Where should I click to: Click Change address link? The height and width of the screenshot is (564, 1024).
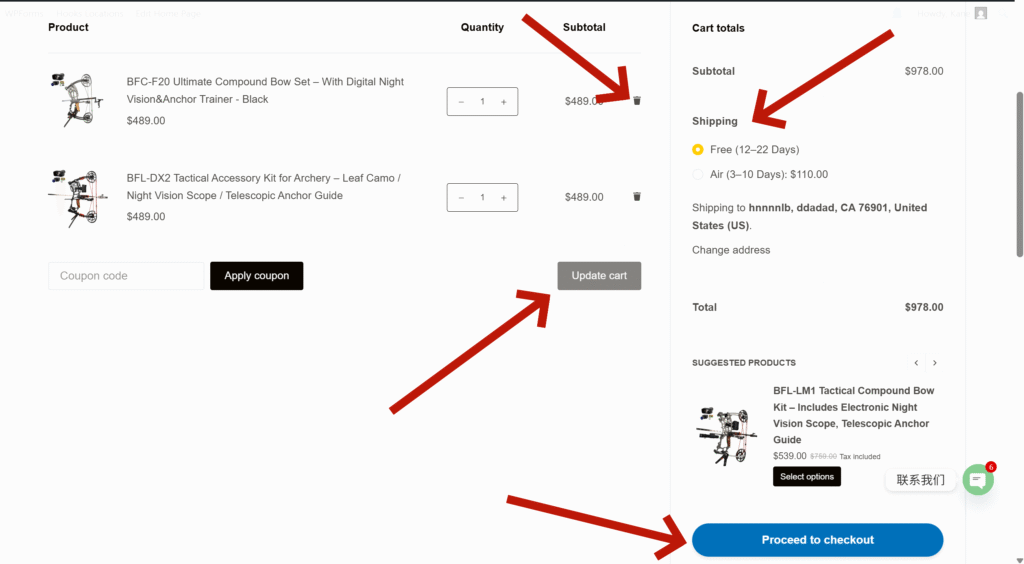click(731, 250)
